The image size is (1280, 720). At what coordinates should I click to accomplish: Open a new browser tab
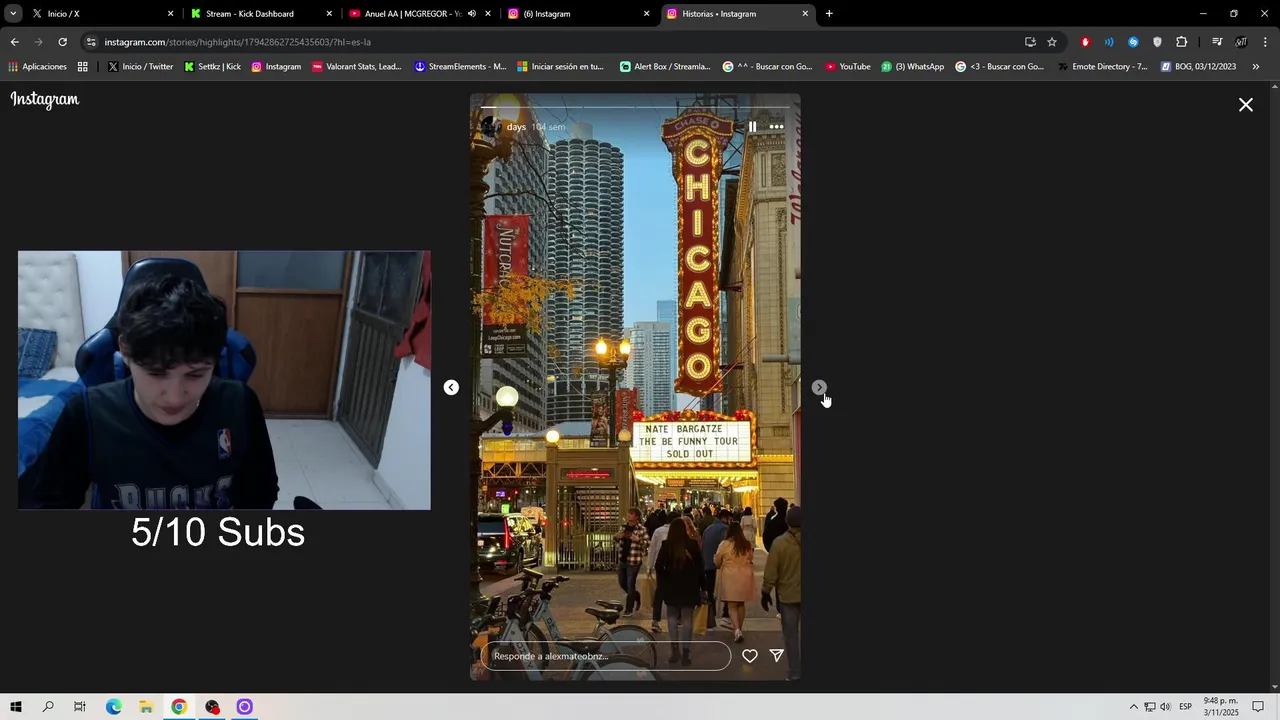(x=829, y=14)
